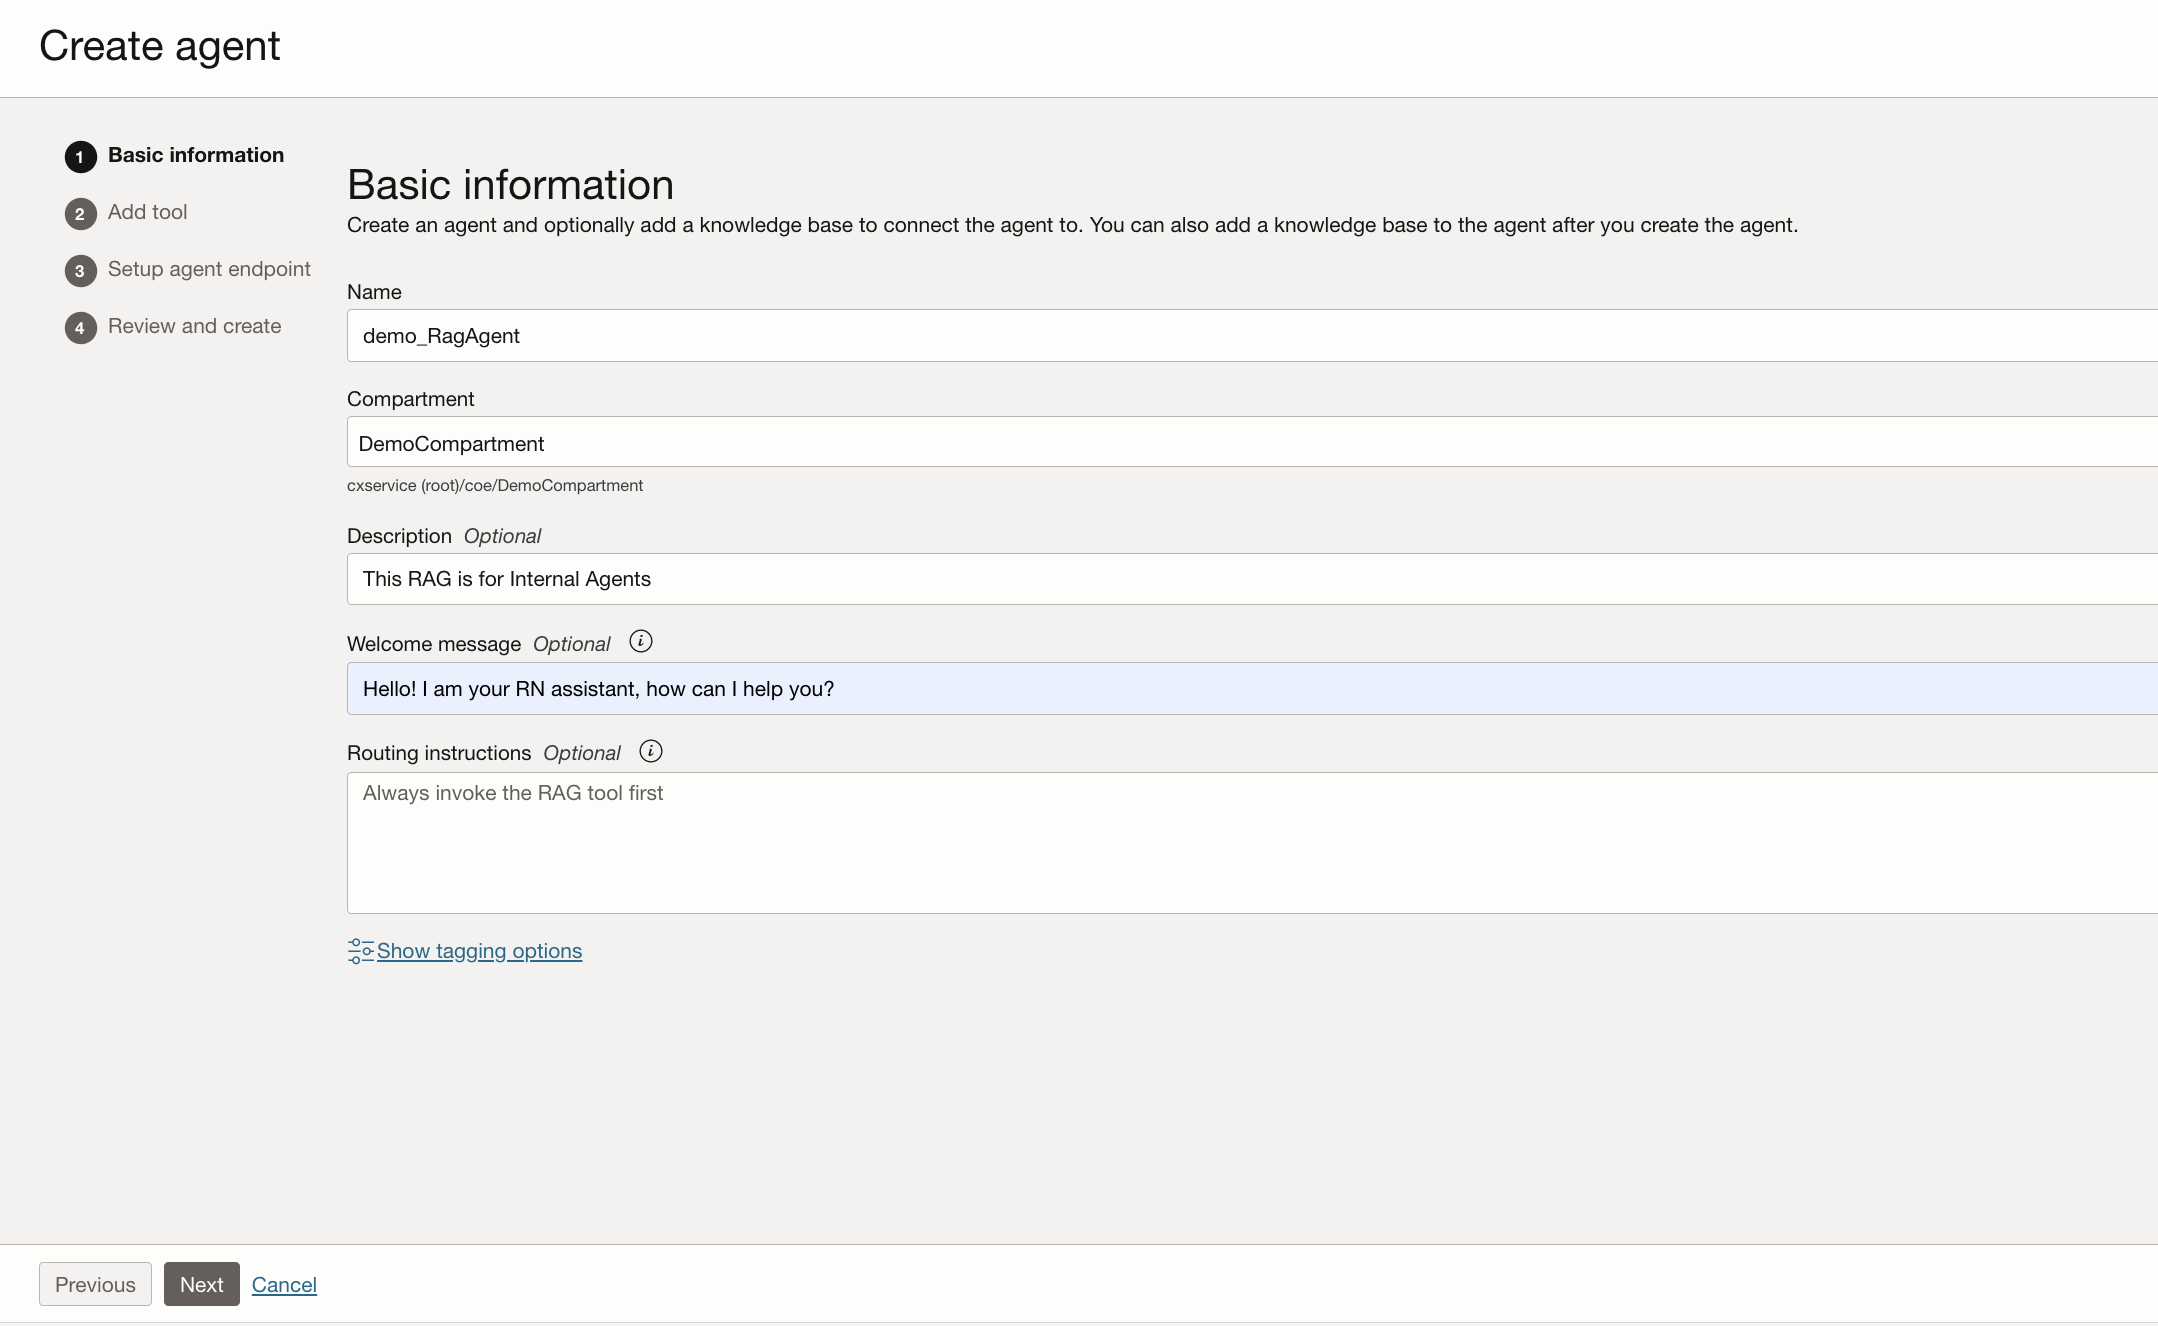This screenshot has height=1326, width=2158.
Task: Go to Add tool step
Action: (147, 212)
